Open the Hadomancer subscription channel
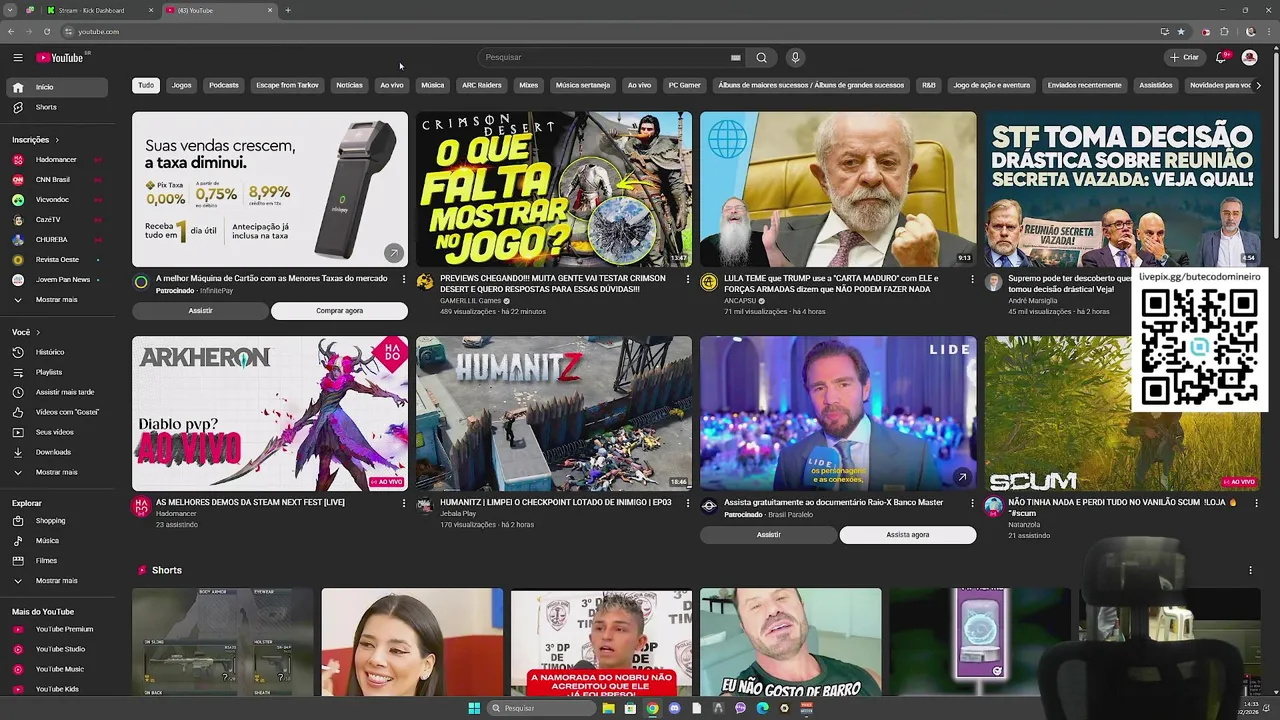The width and height of the screenshot is (1280, 720). (x=59, y=159)
